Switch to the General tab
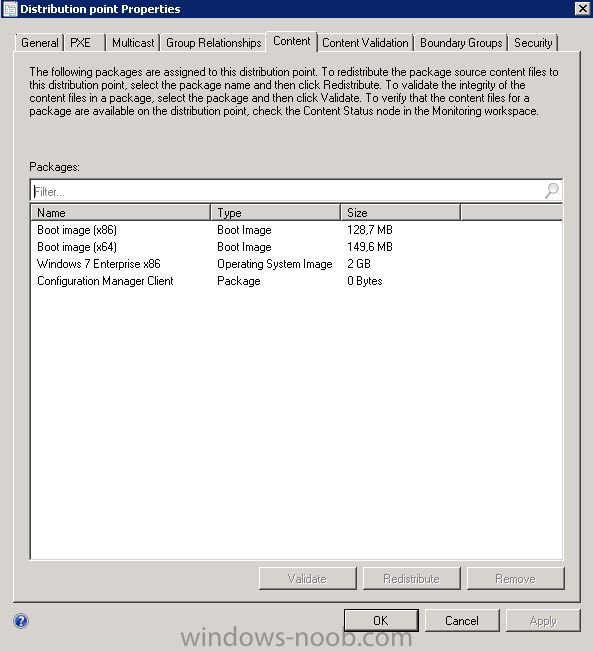 [x=40, y=43]
